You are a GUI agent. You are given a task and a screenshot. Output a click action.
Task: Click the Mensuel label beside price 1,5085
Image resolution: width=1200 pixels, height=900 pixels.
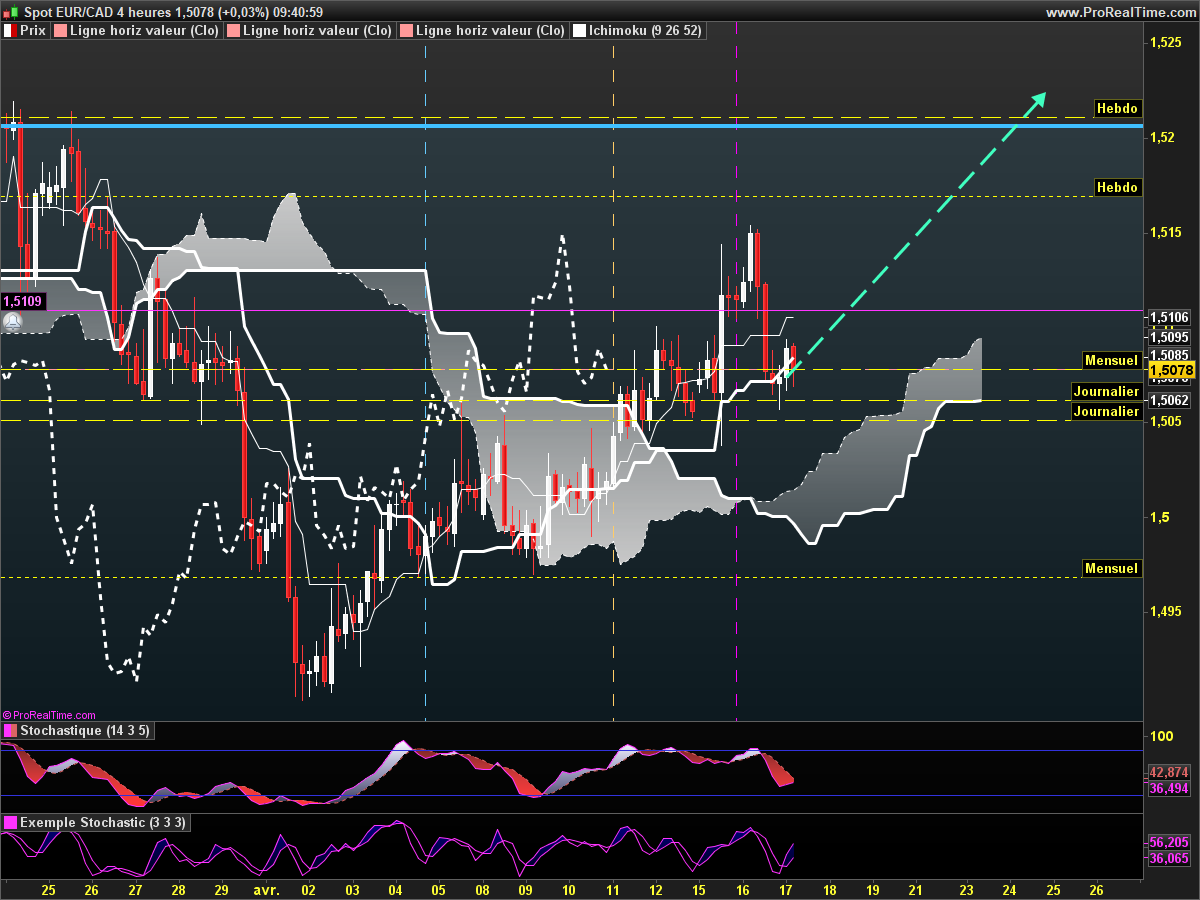click(x=1112, y=360)
